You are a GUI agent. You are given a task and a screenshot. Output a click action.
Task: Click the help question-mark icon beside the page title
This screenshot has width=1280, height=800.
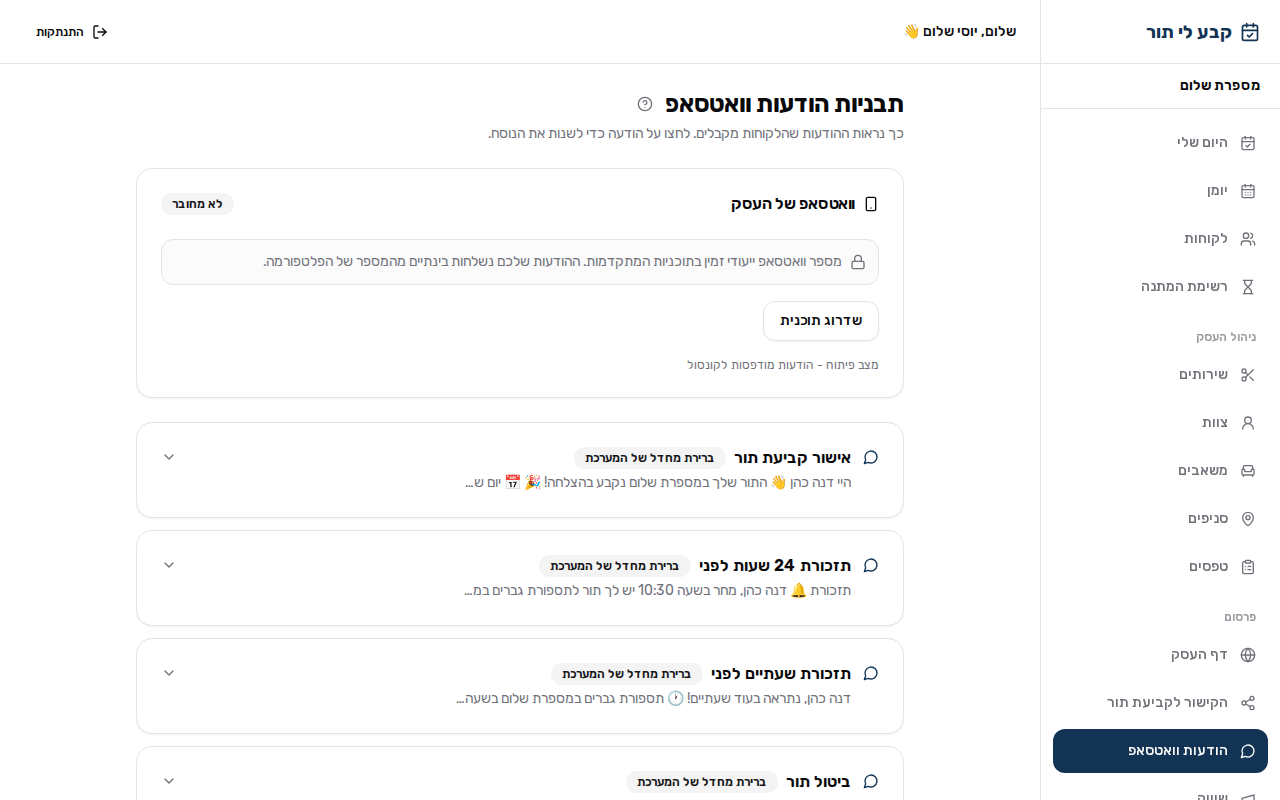(645, 104)
